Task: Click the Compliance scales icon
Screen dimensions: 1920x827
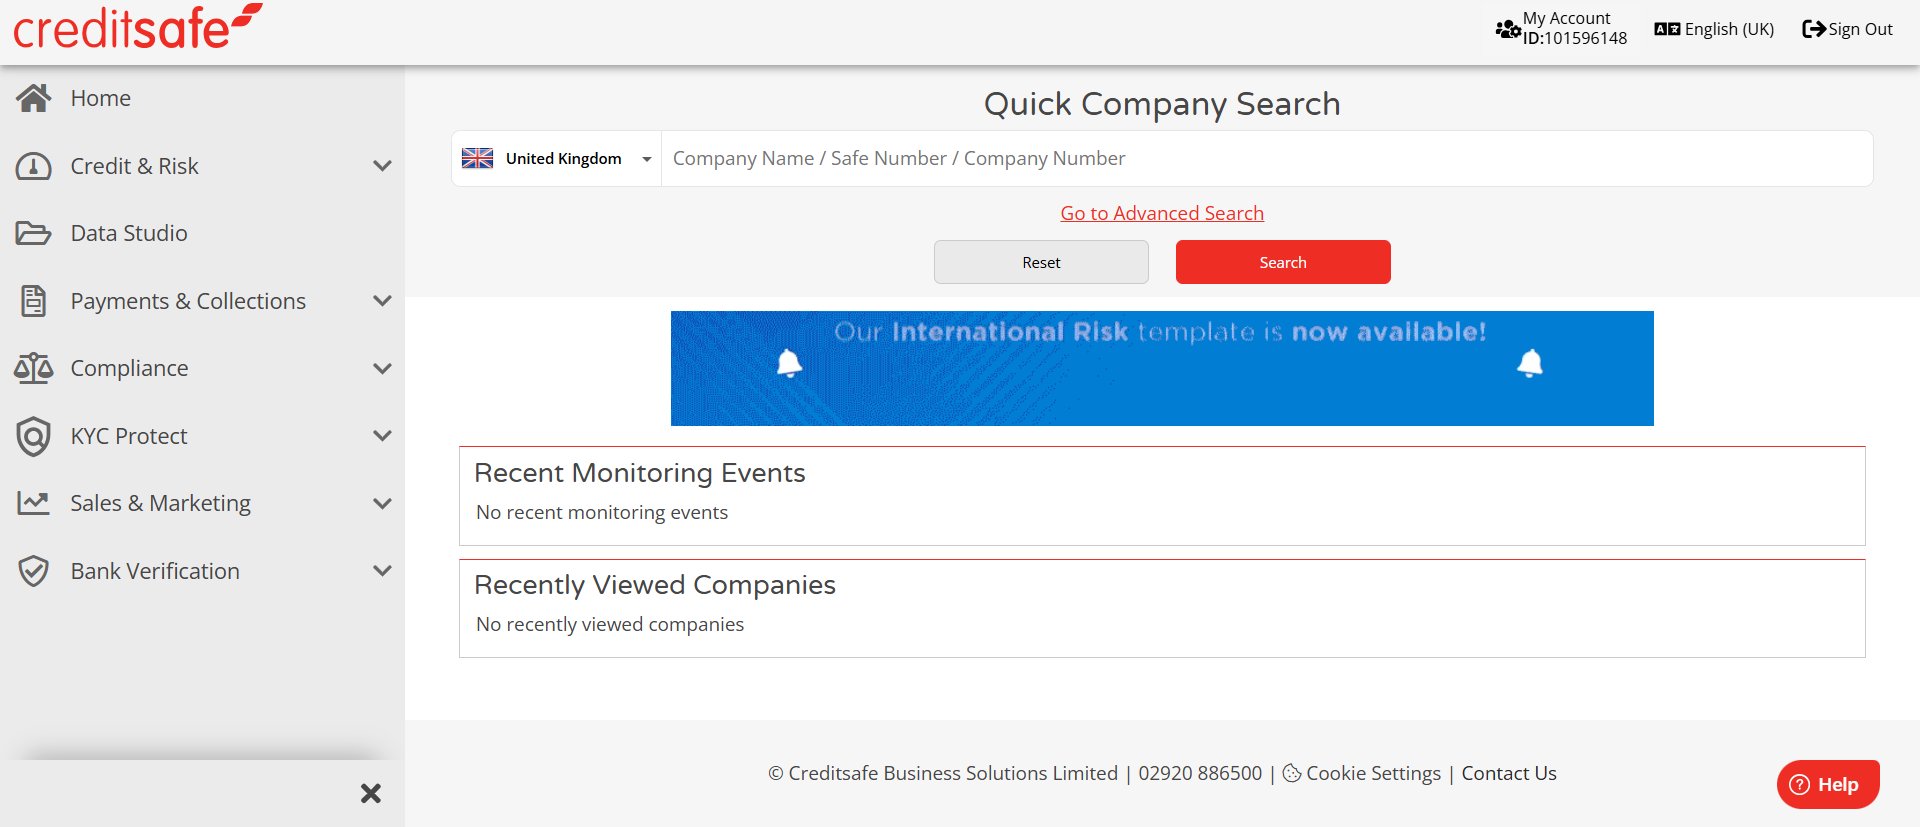Action: (34, 368)
